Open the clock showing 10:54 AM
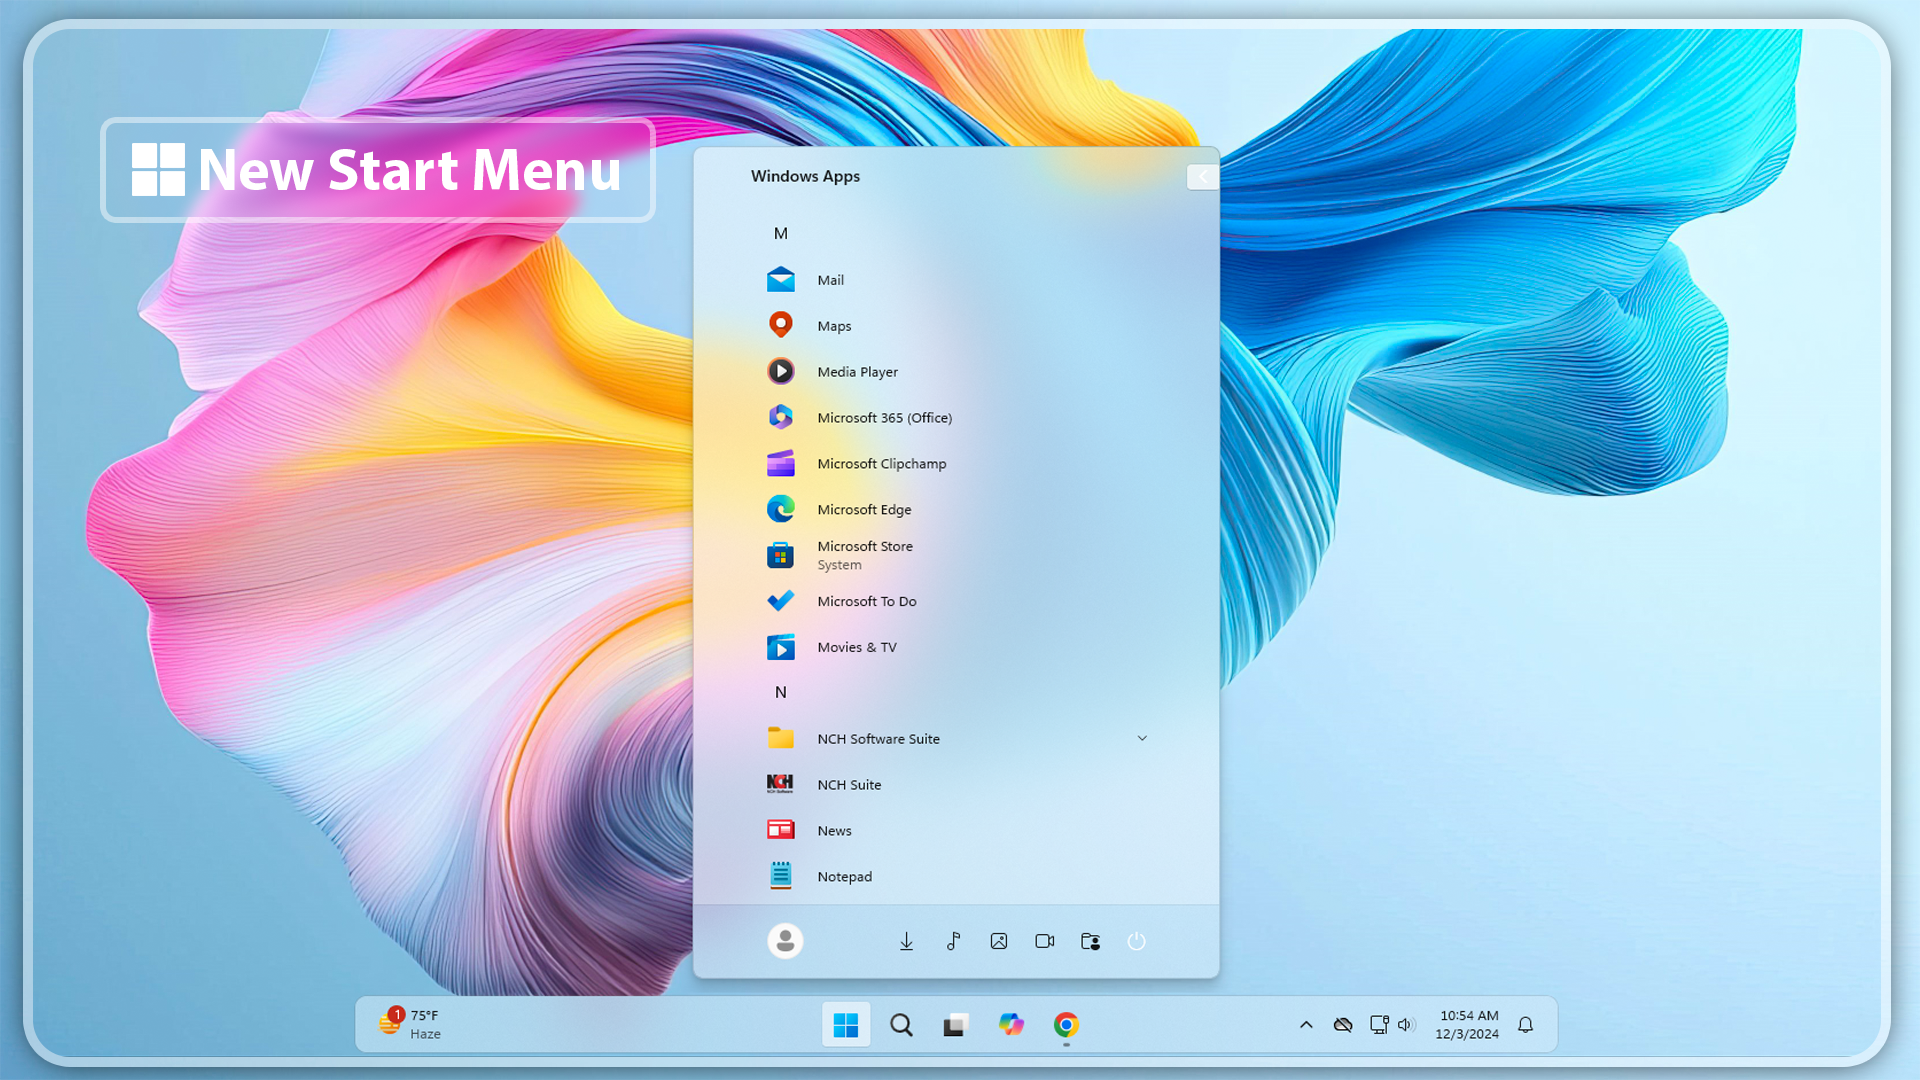Viewport: 1920px width, 1080px height. [x=1468, y=1025]
